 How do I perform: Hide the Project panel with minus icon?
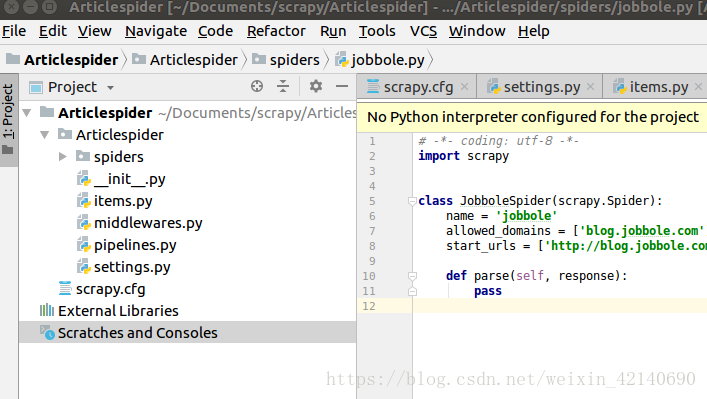342,86
